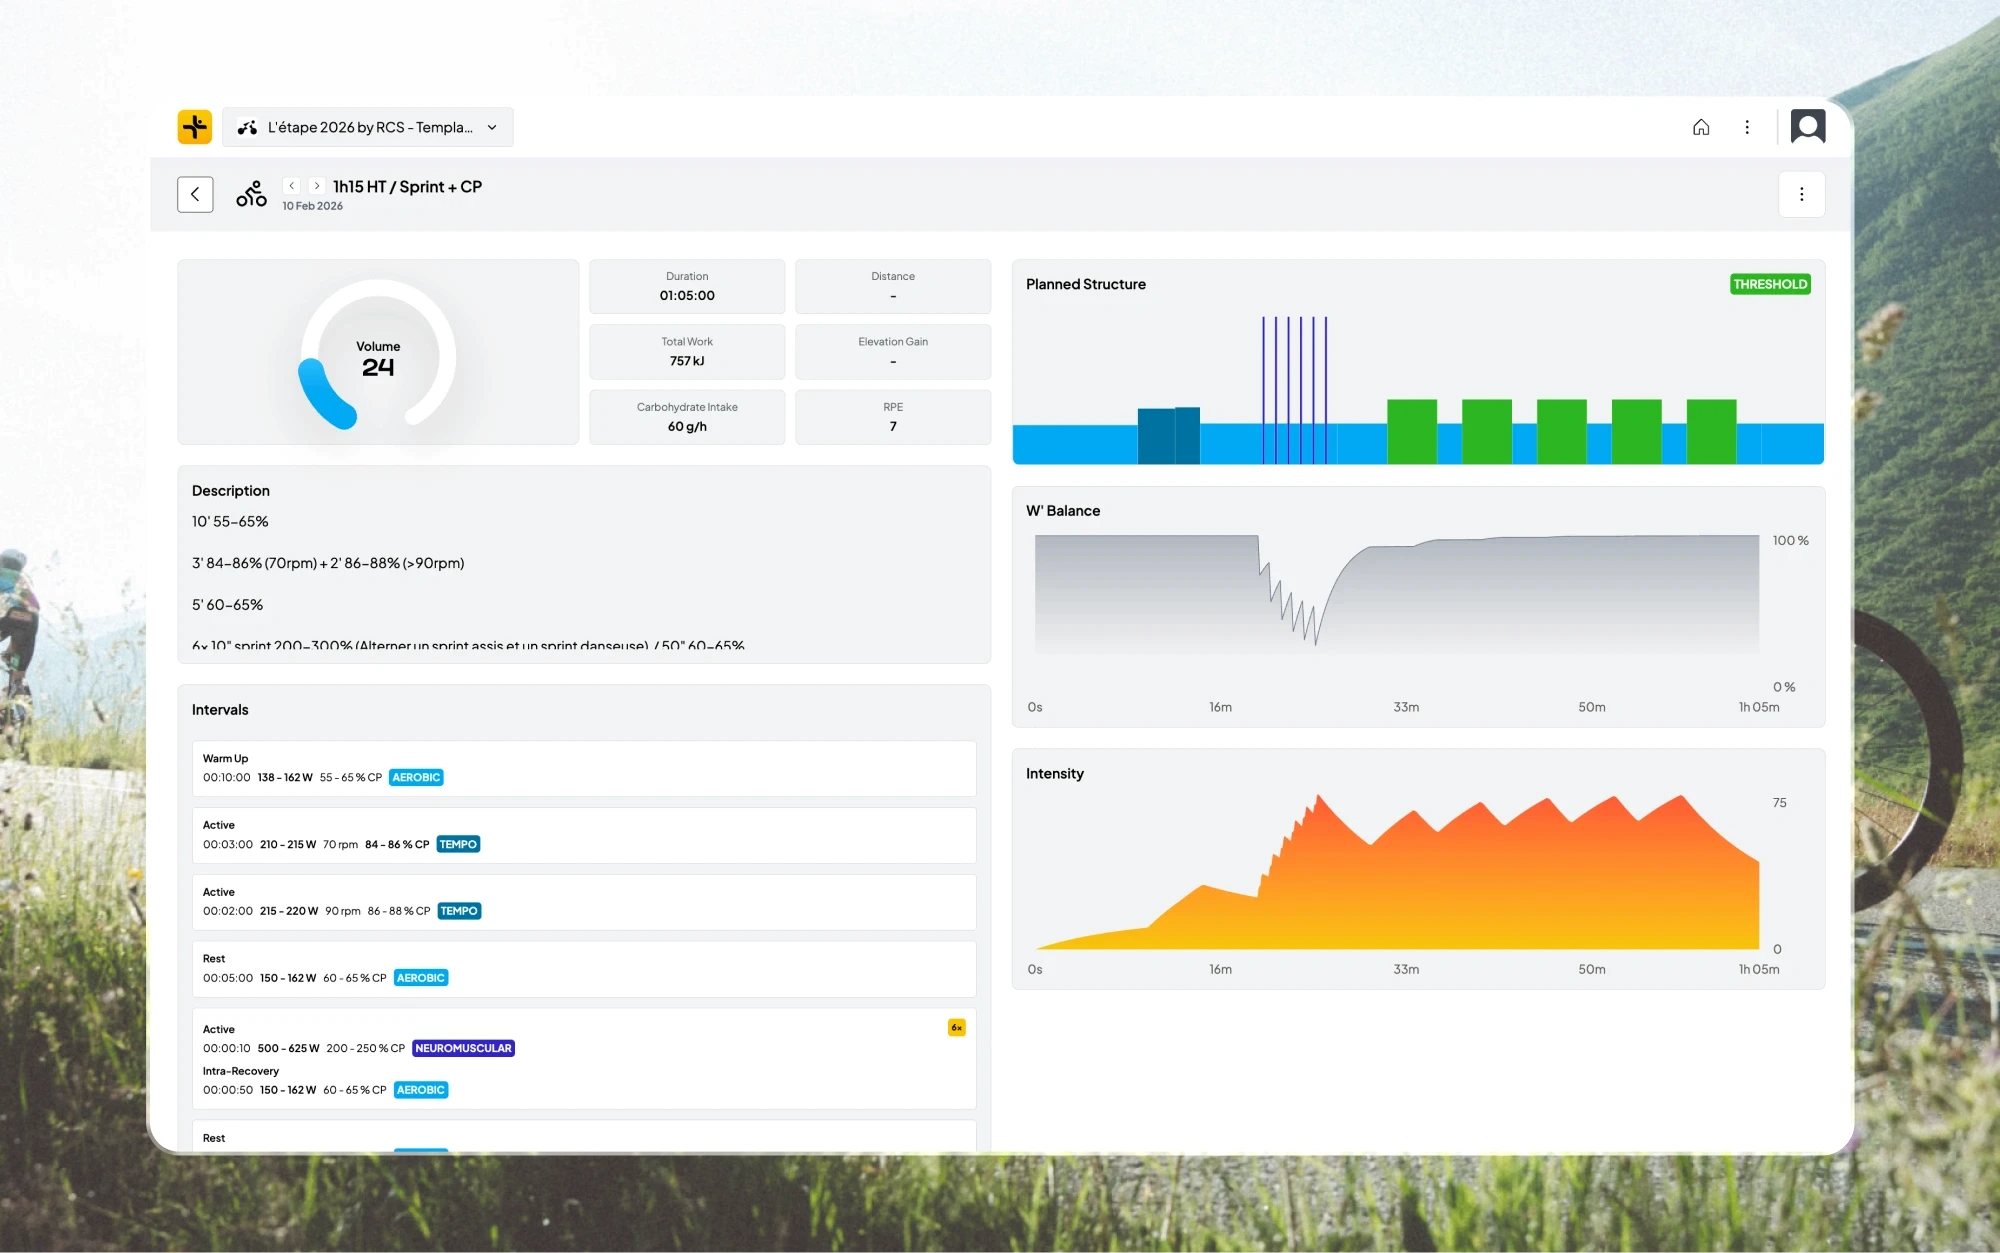Image resolution: width=2000 pixels, height=1253 pixels.
Task: Go back with the left arrow button
Action: 195,194
